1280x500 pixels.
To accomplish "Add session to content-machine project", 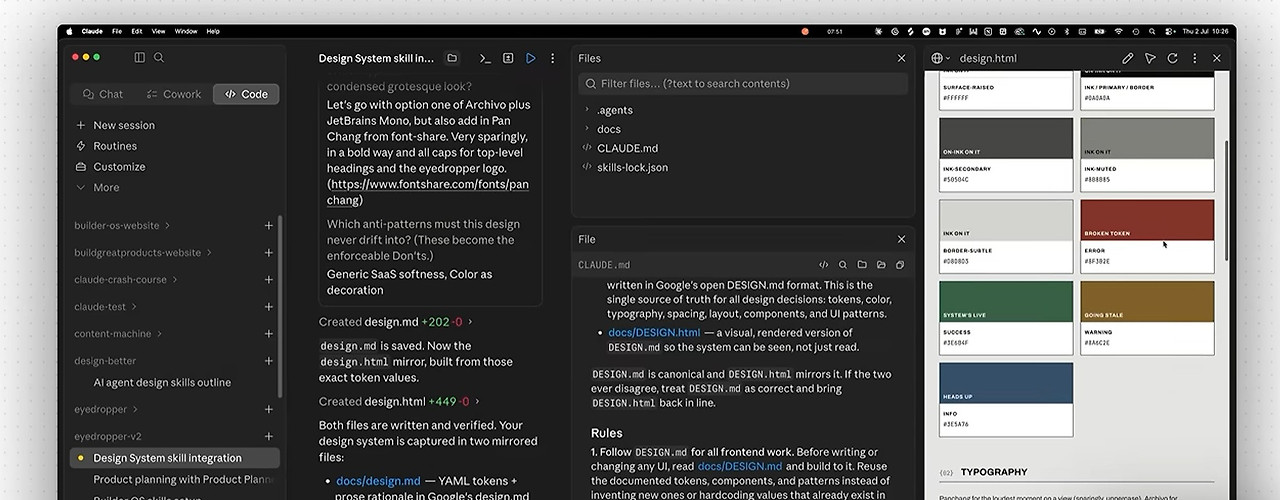I will (268, 334).
